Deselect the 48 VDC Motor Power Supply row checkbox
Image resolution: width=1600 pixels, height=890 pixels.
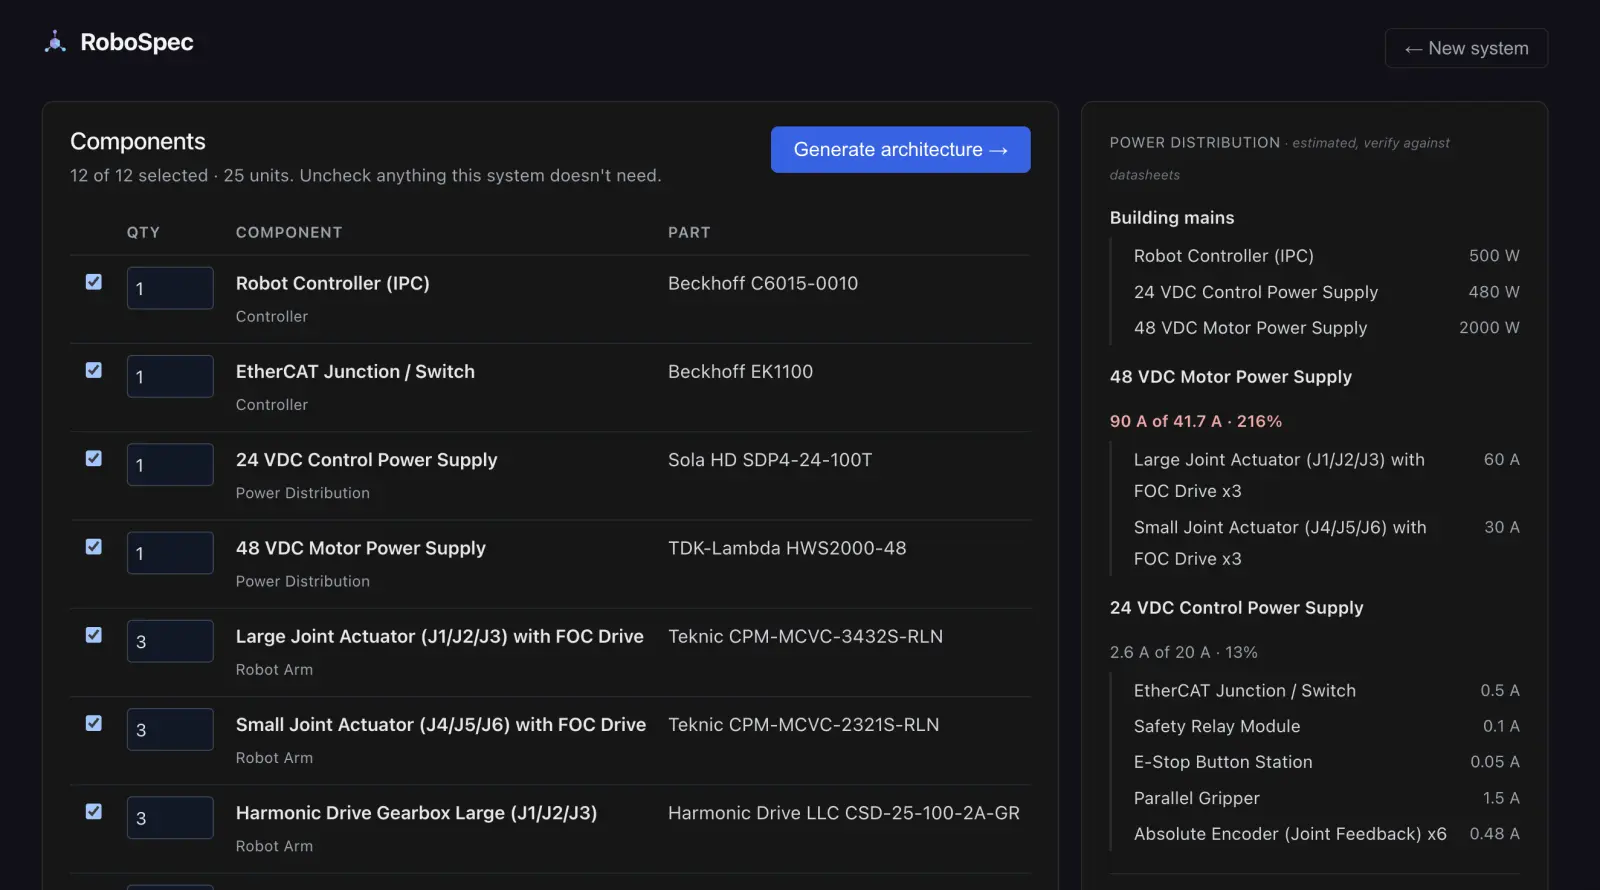[x=94, y=546]
